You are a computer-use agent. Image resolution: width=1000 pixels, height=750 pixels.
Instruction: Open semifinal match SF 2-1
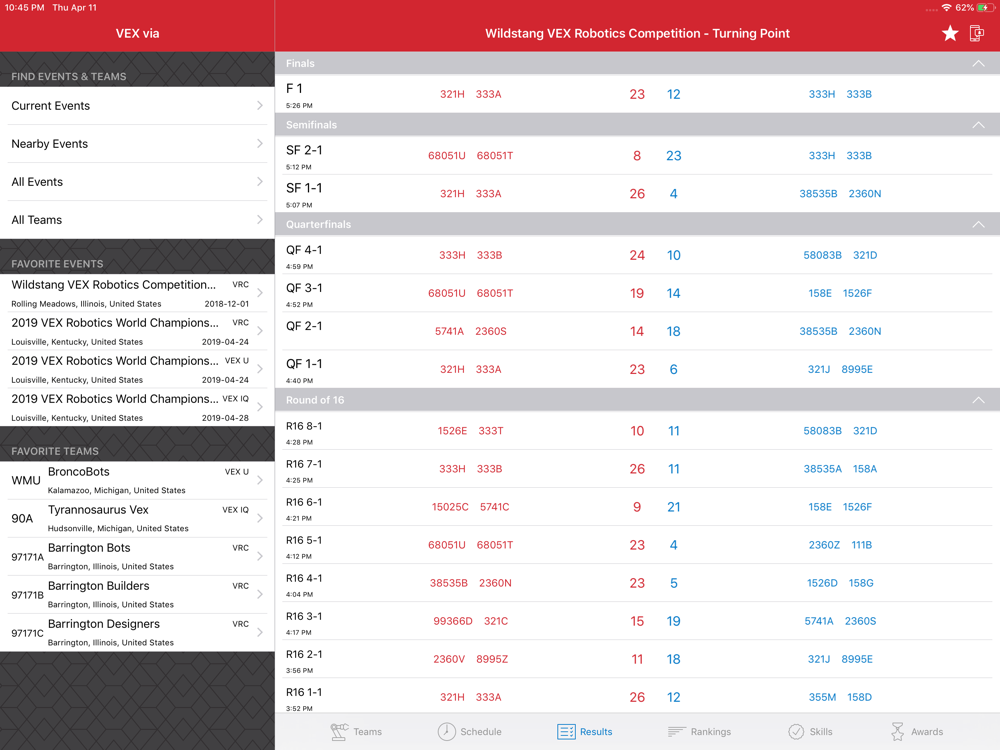(x=637, y=156)
